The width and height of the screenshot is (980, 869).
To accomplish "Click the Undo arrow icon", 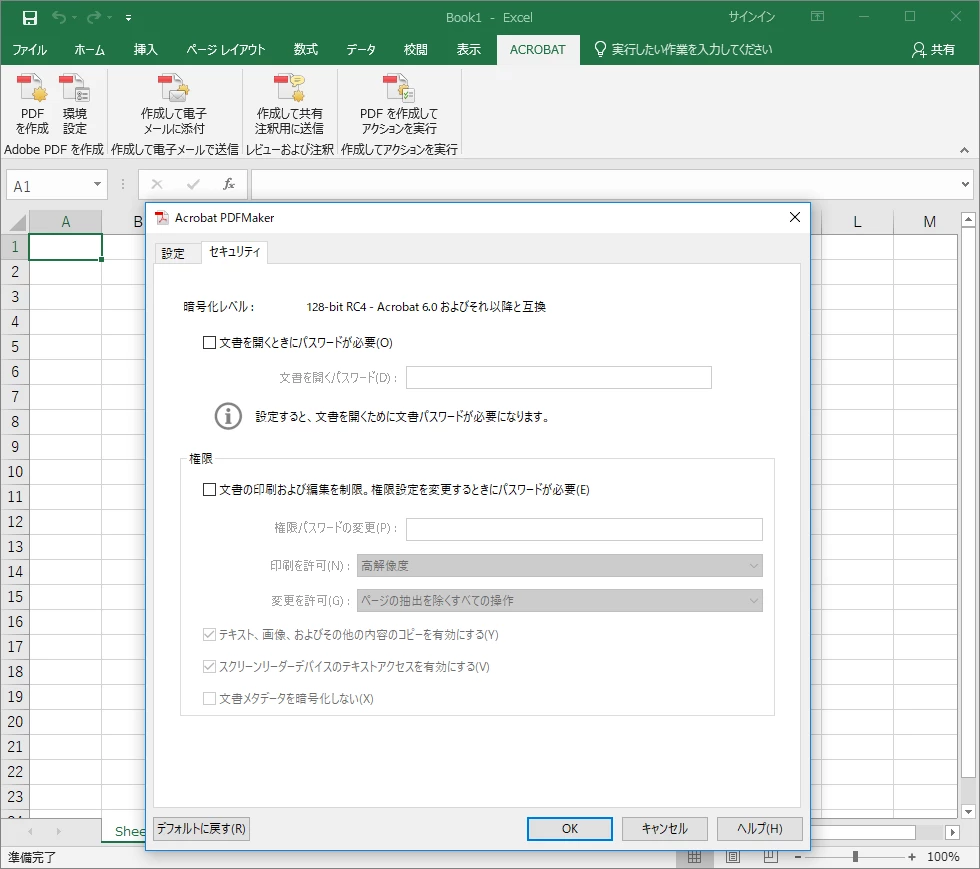I will pos(59,18).
